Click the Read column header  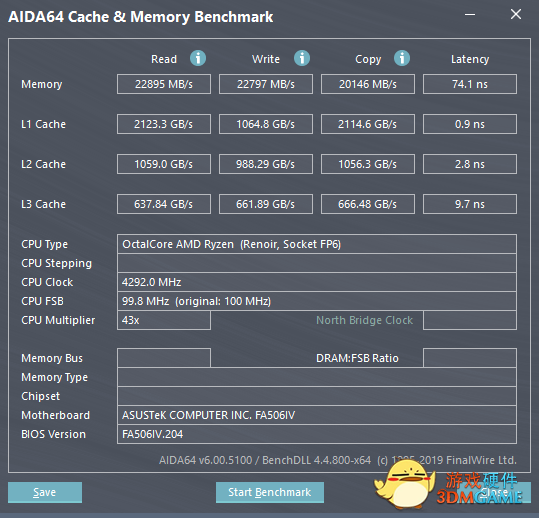164,59
